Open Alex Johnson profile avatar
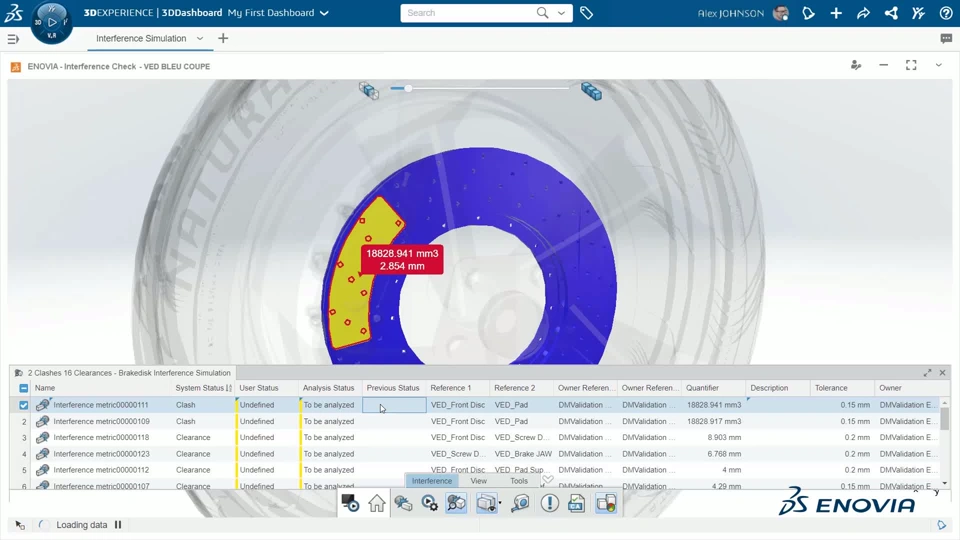 click(781, 13)
